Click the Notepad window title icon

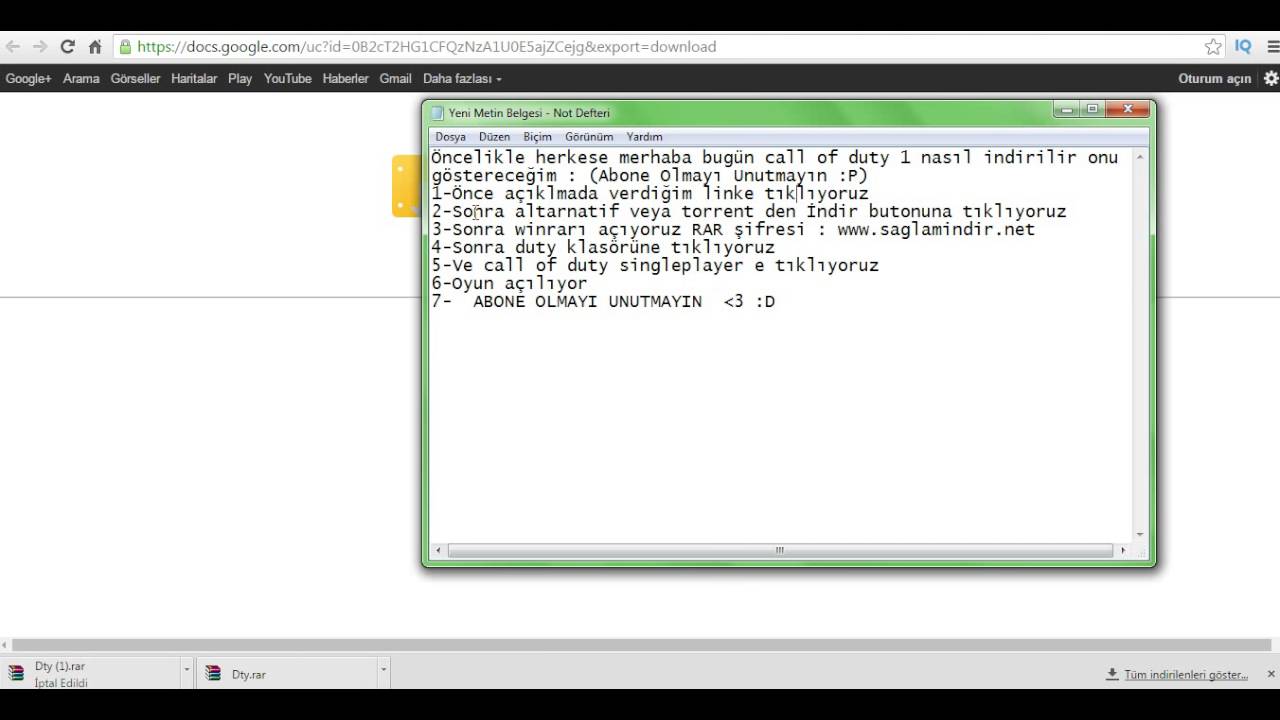point(437,113)
